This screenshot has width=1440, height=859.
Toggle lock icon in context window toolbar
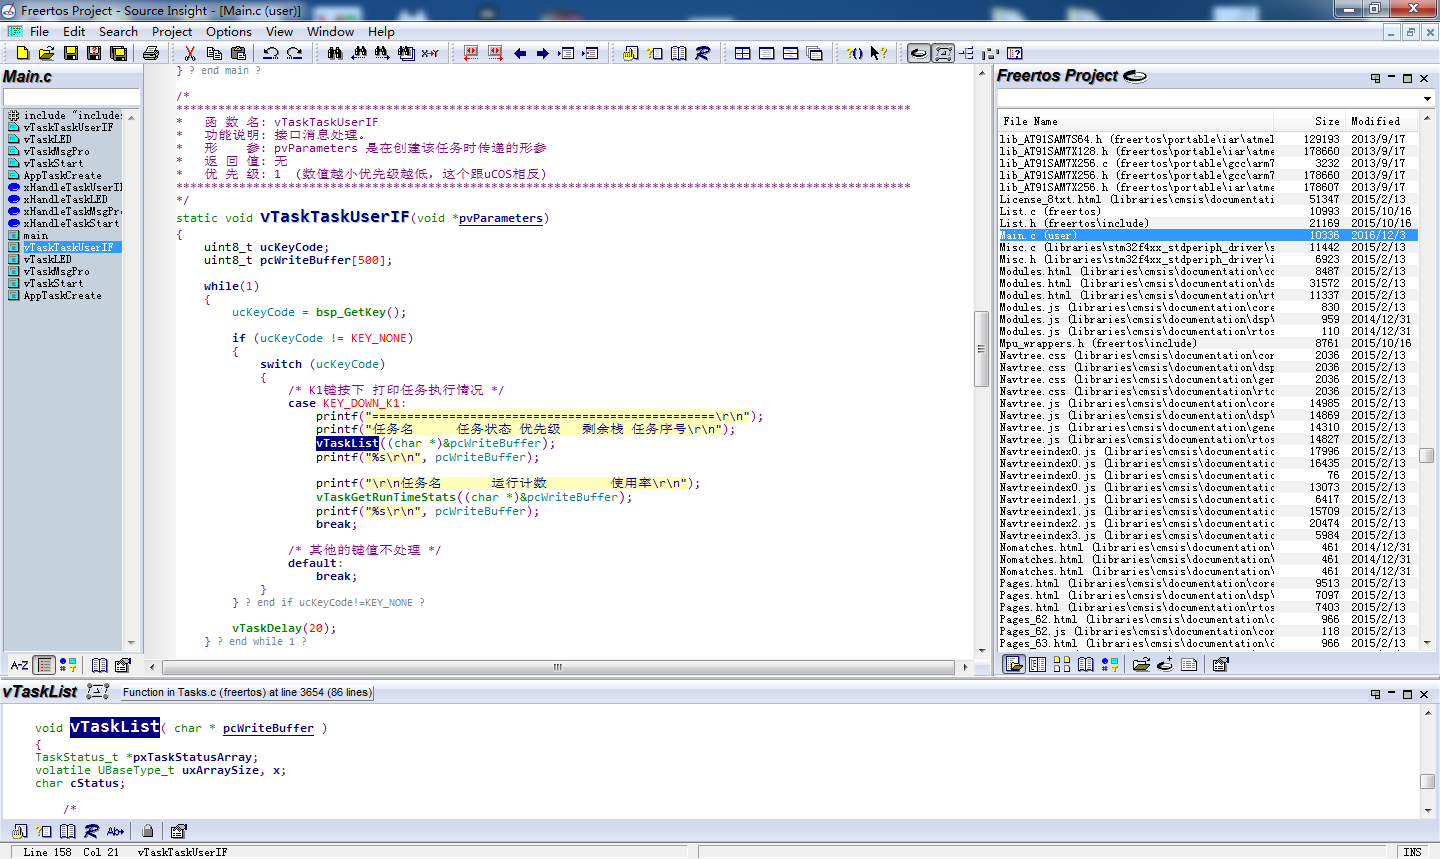click(148, 831)
